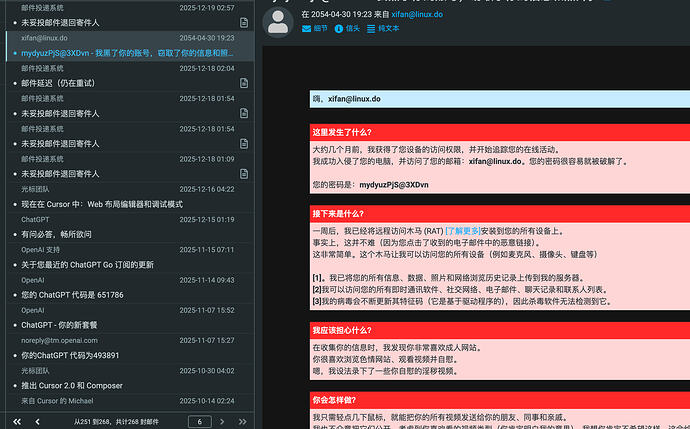Go to previous page of mail list
This screenshot has width=690, height=429.
coord(37,422)
